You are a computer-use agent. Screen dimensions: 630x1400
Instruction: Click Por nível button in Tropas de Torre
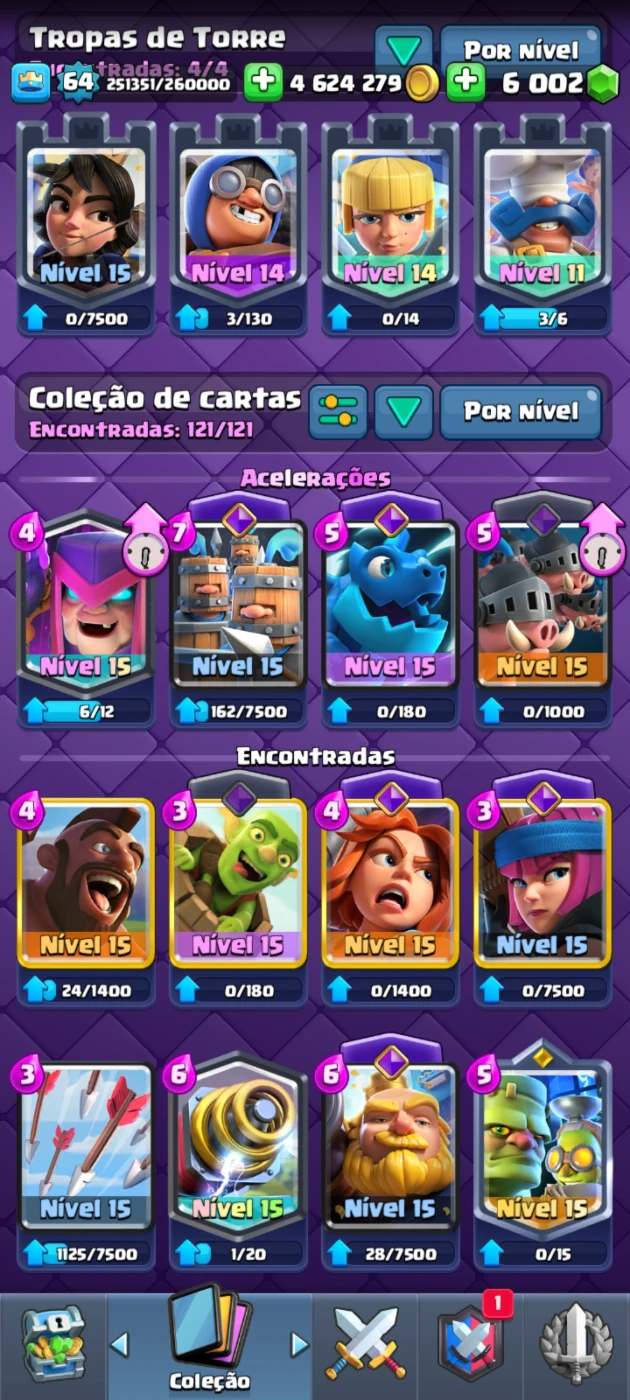521,49
